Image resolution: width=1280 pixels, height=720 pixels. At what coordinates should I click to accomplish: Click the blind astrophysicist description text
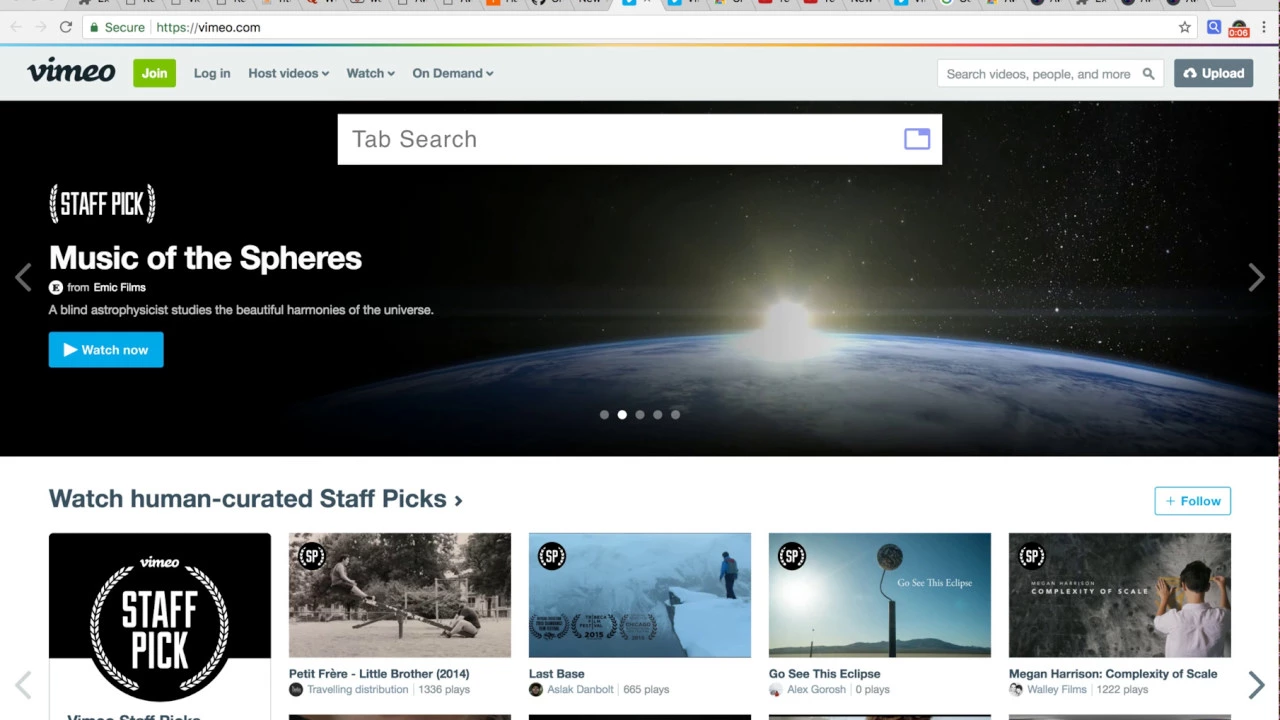[x=241, y=310]
